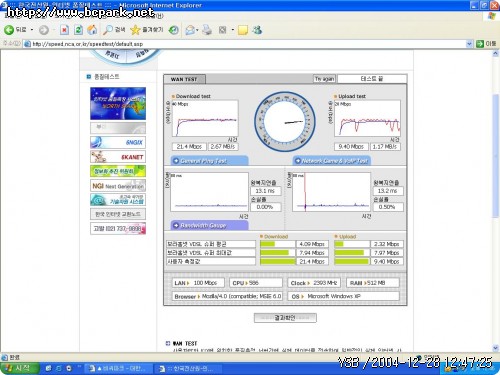The height and width of the screenshot is (375, 500).
Task: Click the page icon beside the address URL
Action: [27, 44]
